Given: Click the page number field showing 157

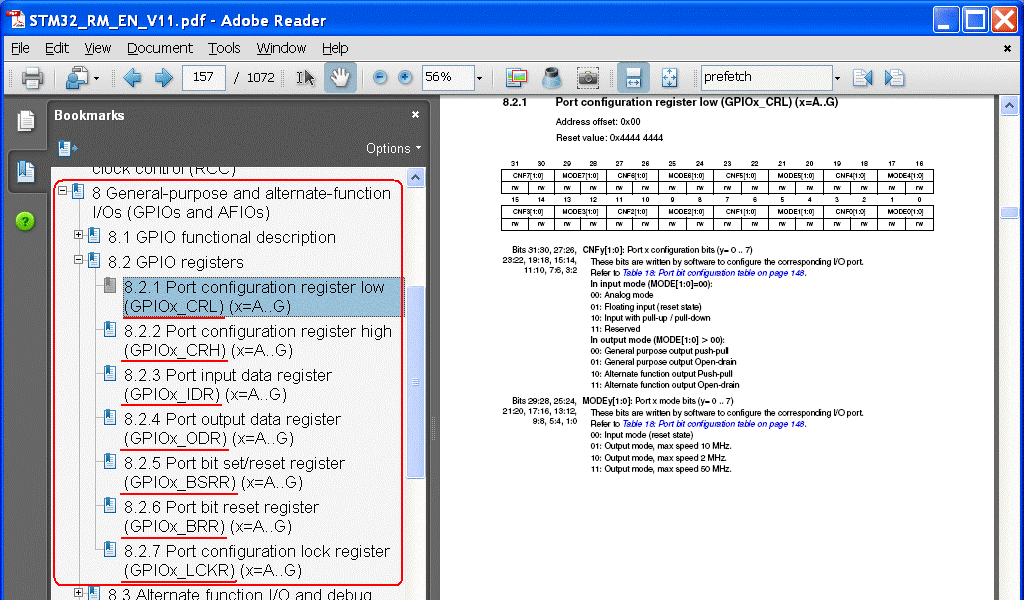Looking at the screenshot, I should point(204,78).
